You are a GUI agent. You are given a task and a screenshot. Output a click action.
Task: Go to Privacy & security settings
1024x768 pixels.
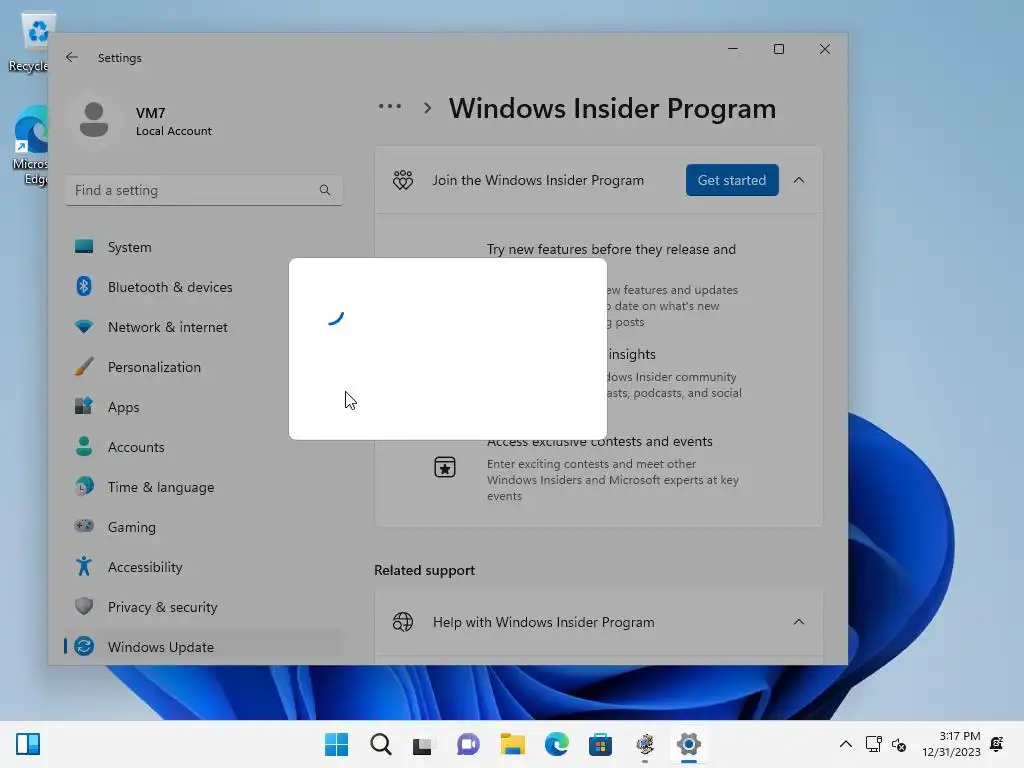tap(204, 607)
